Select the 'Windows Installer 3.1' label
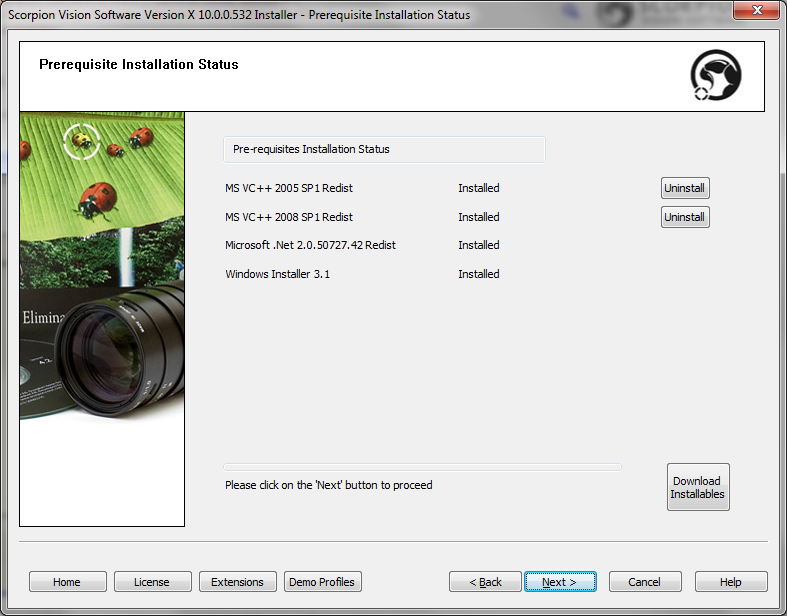The image size is (787, 616). pos(277,274)
